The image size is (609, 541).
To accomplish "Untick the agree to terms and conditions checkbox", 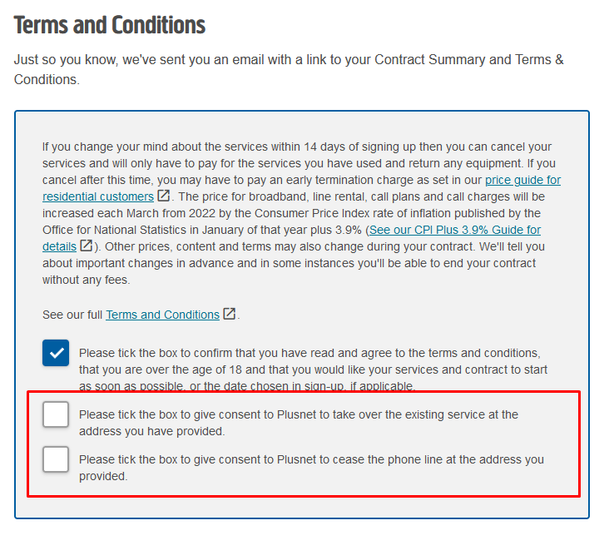I will tap(56, 353).
